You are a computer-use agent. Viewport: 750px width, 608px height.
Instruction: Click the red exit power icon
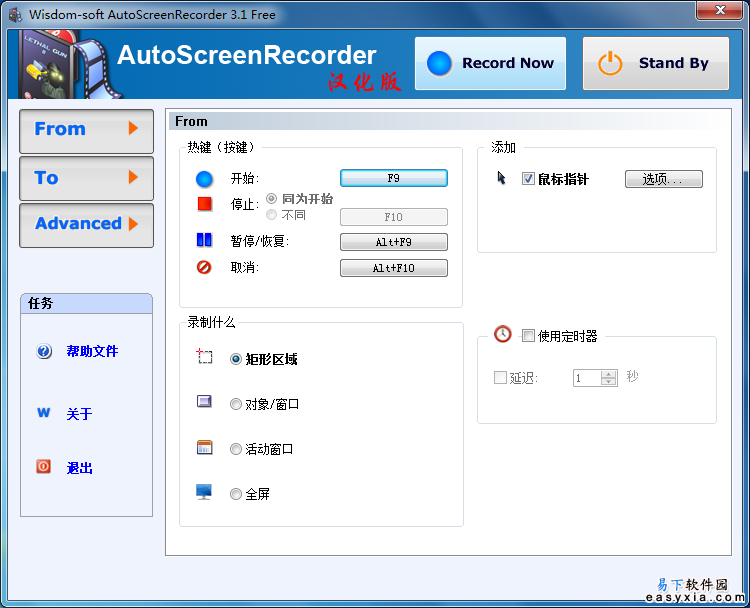[x=44, y=466]
